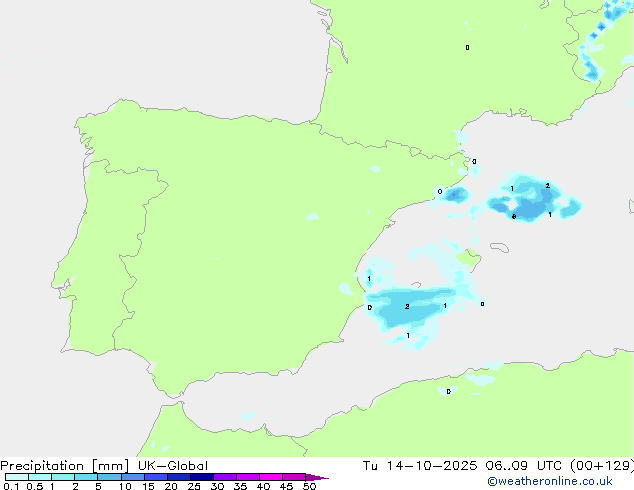634x490 pixels.
Task: Click the '25' legend scale value
Action: pyautogui.click(x=194, y=486)
